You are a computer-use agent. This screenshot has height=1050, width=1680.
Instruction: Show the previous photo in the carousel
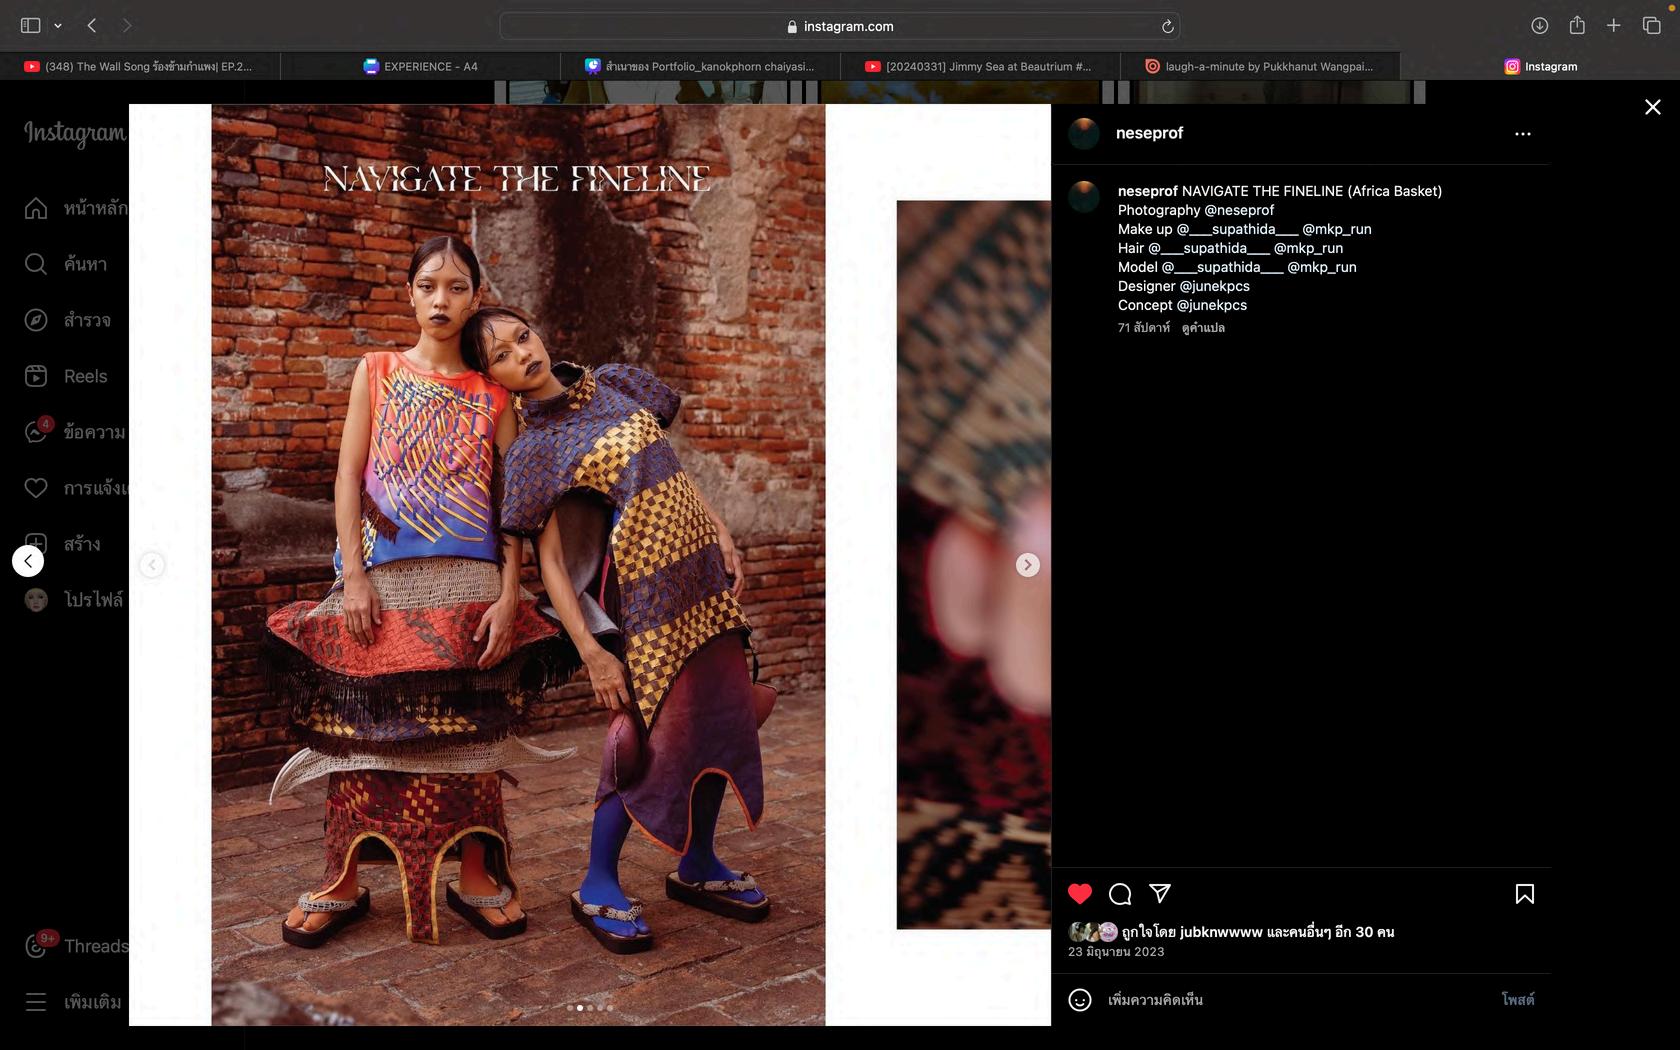[152, 565]
